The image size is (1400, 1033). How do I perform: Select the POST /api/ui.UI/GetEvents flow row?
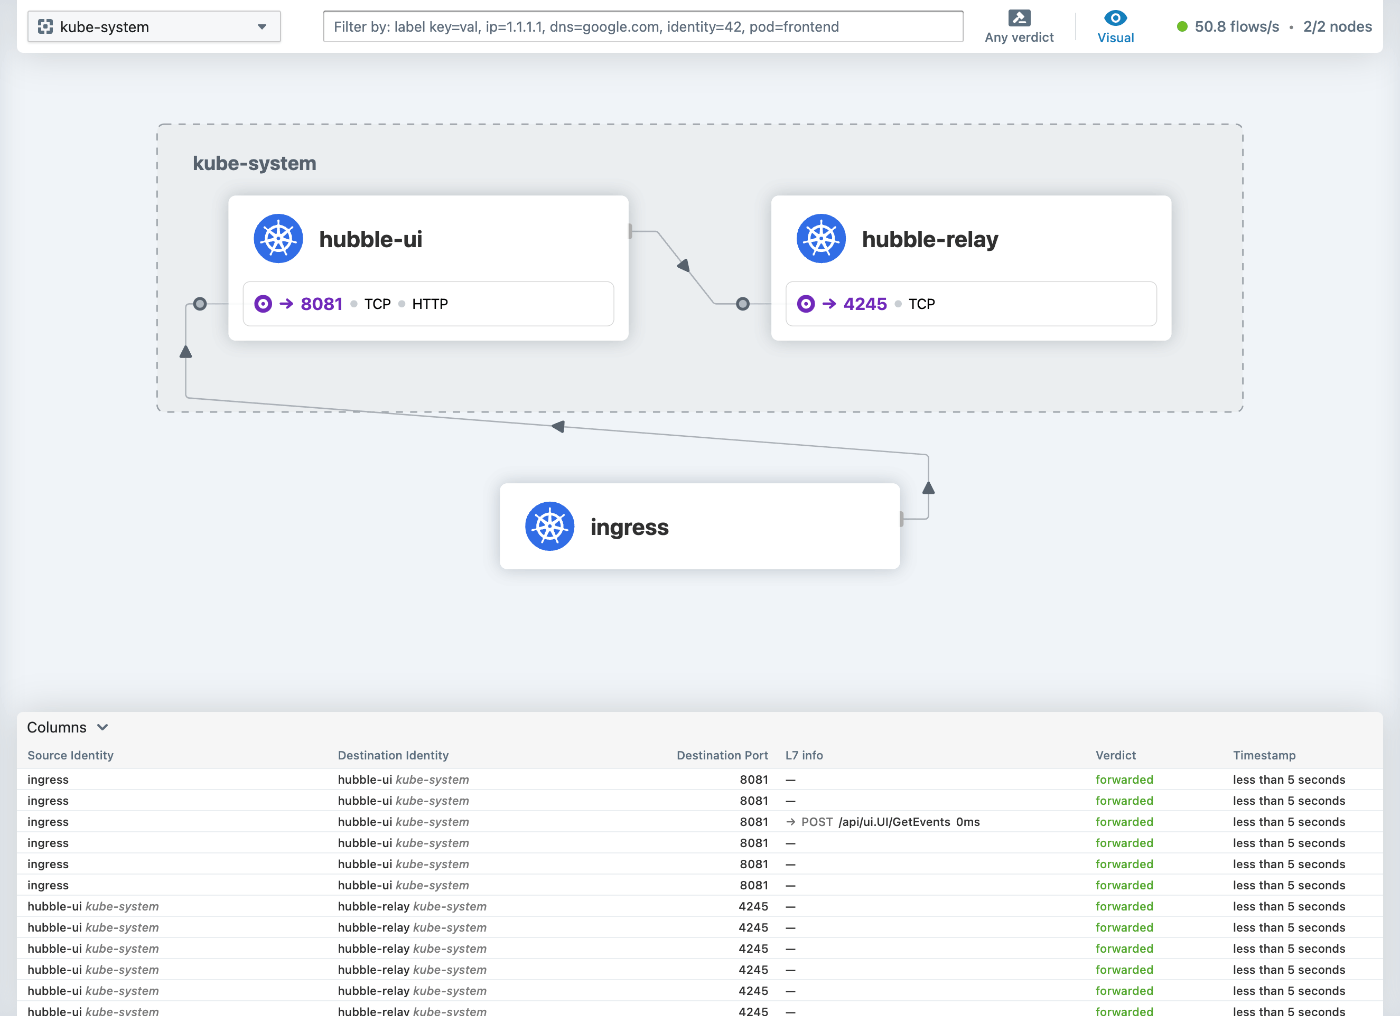(700, 822)
